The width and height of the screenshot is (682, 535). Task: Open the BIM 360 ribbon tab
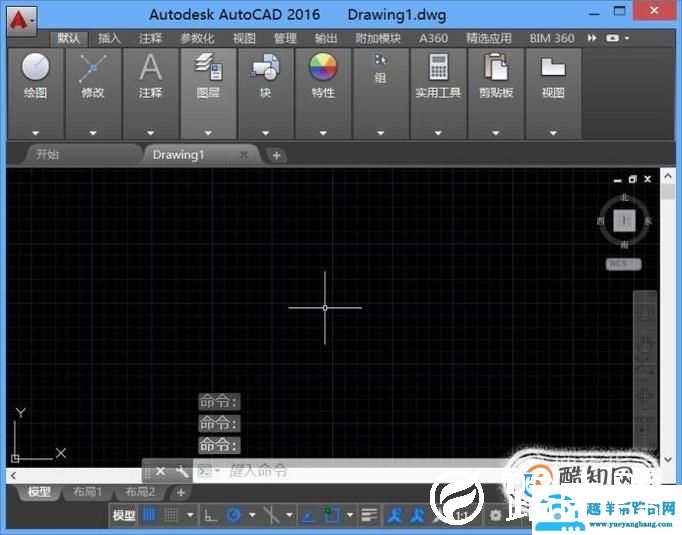coord(552,39)
